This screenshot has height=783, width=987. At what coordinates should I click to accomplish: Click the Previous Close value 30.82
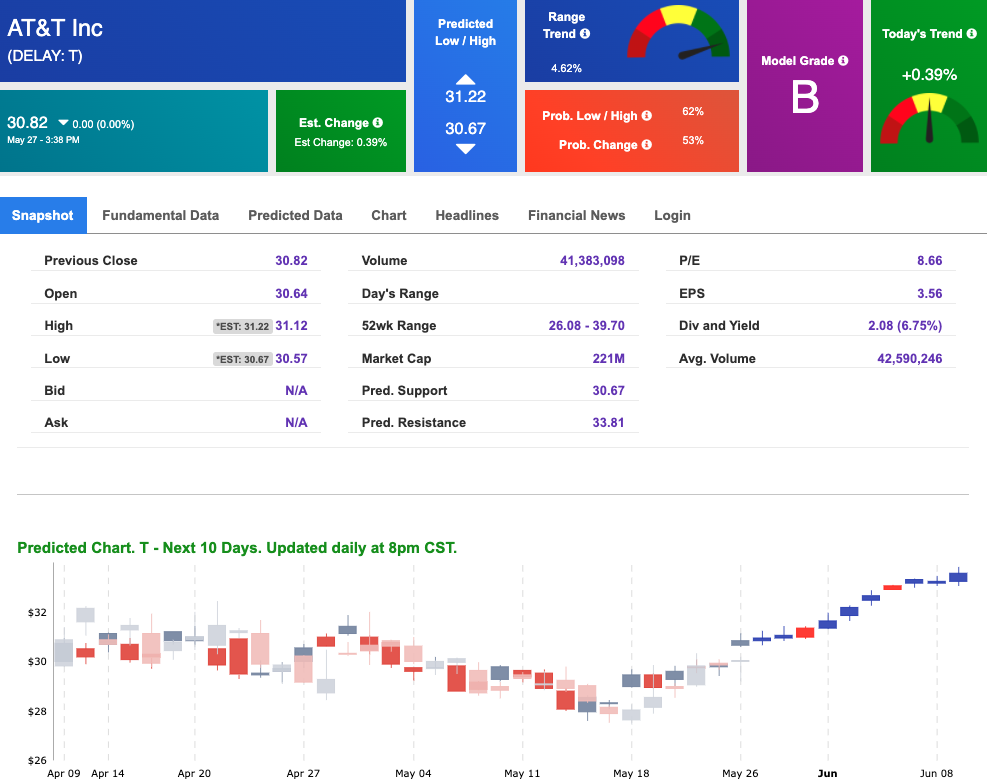click(x=291, y=261)
